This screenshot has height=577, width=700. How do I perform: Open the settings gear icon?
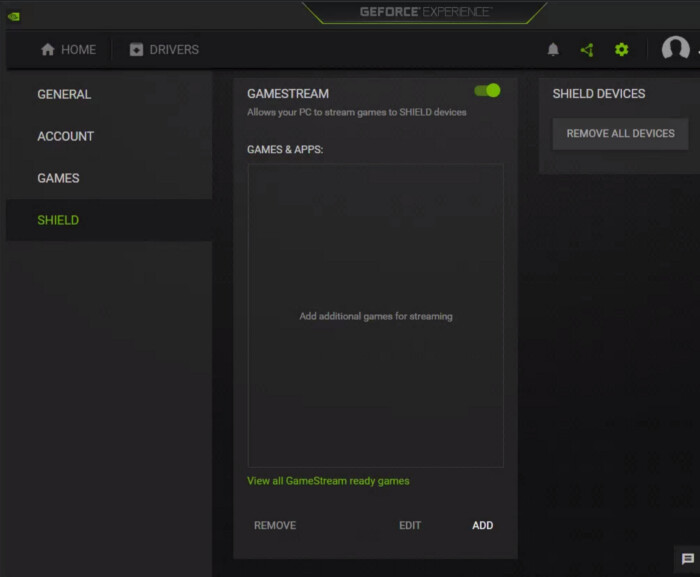click(x=621, y=50)
